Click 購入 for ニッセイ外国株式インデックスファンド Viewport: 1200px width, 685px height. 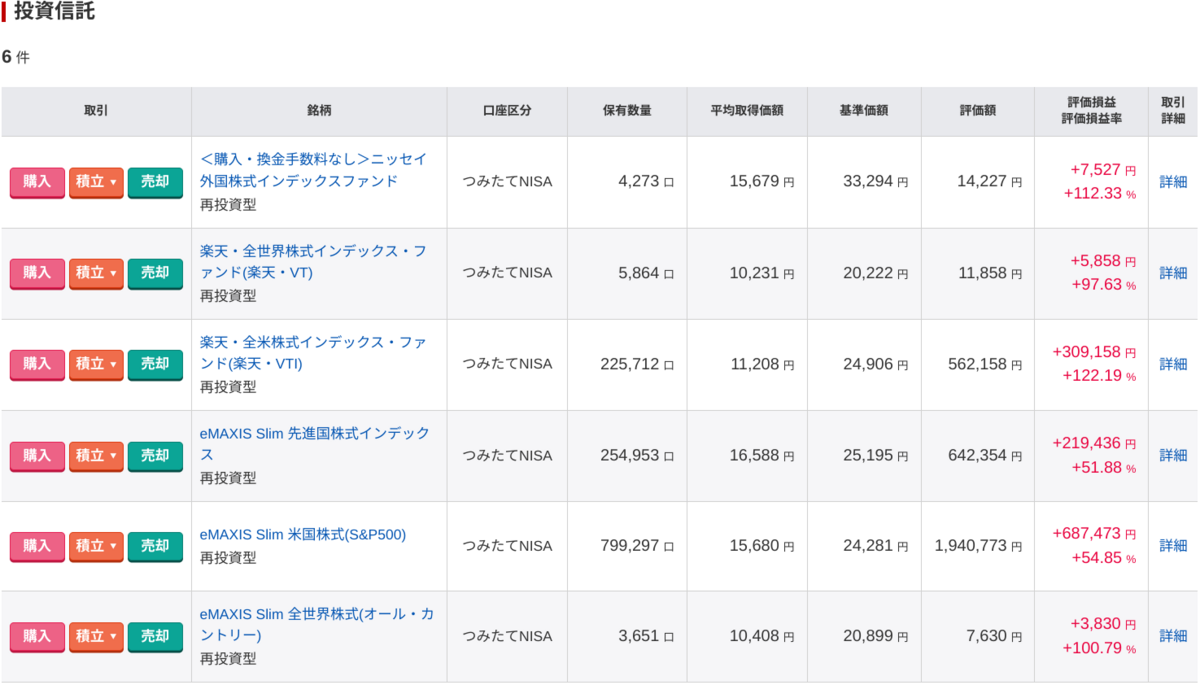coord(37,182)
